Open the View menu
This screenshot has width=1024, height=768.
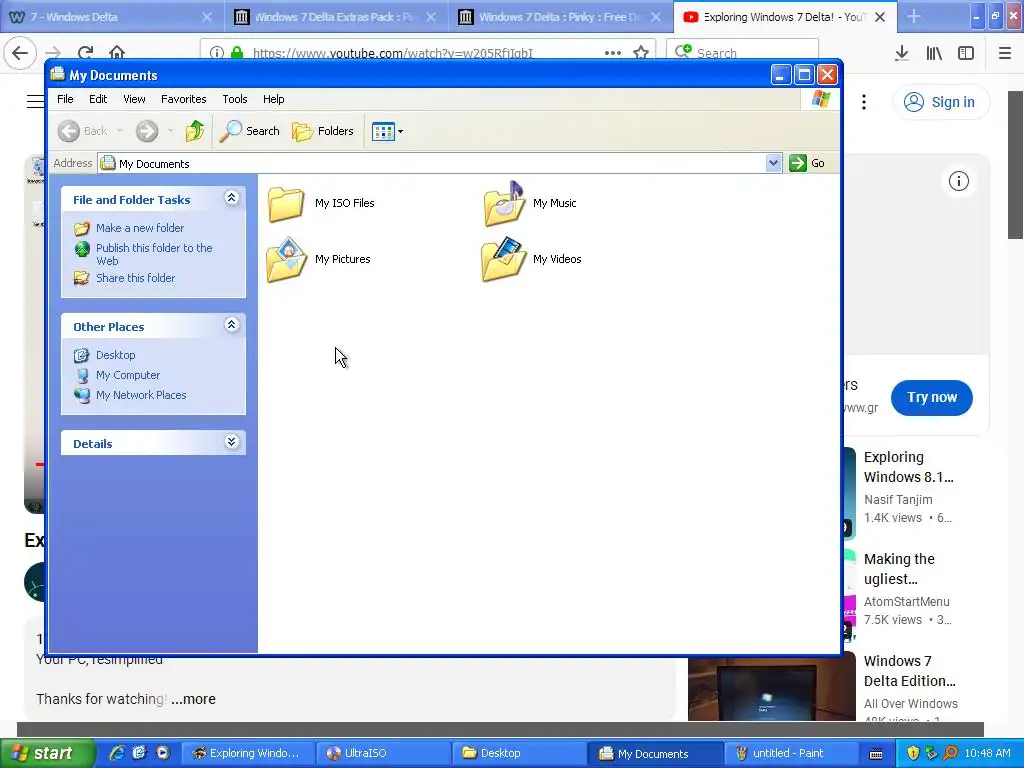coord(134,99)
